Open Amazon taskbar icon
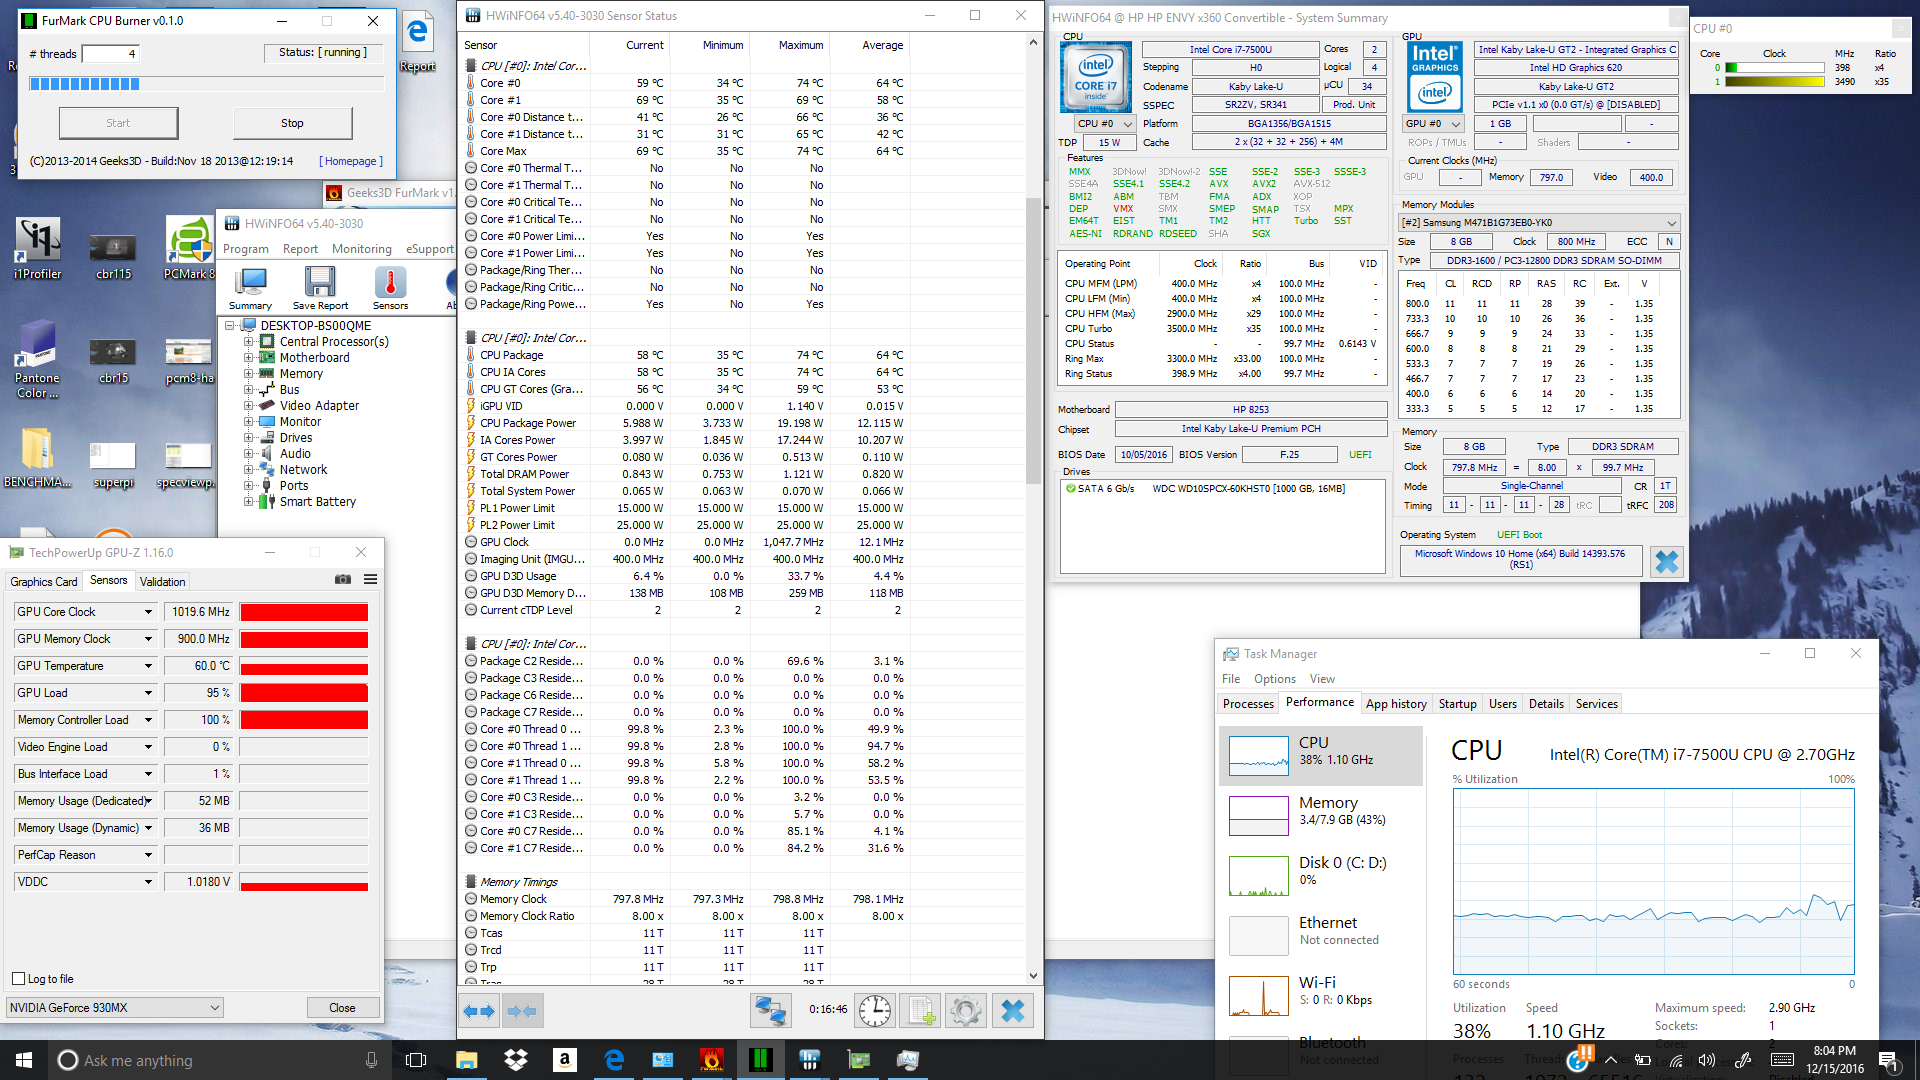 click(x=565, y=1060)
